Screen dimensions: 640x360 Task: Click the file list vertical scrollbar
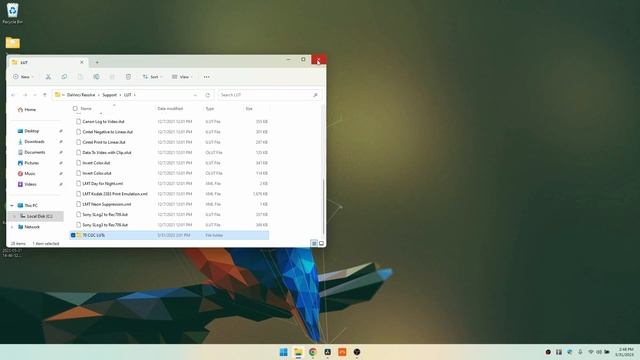pyautogui.click(x=324, y=206)
